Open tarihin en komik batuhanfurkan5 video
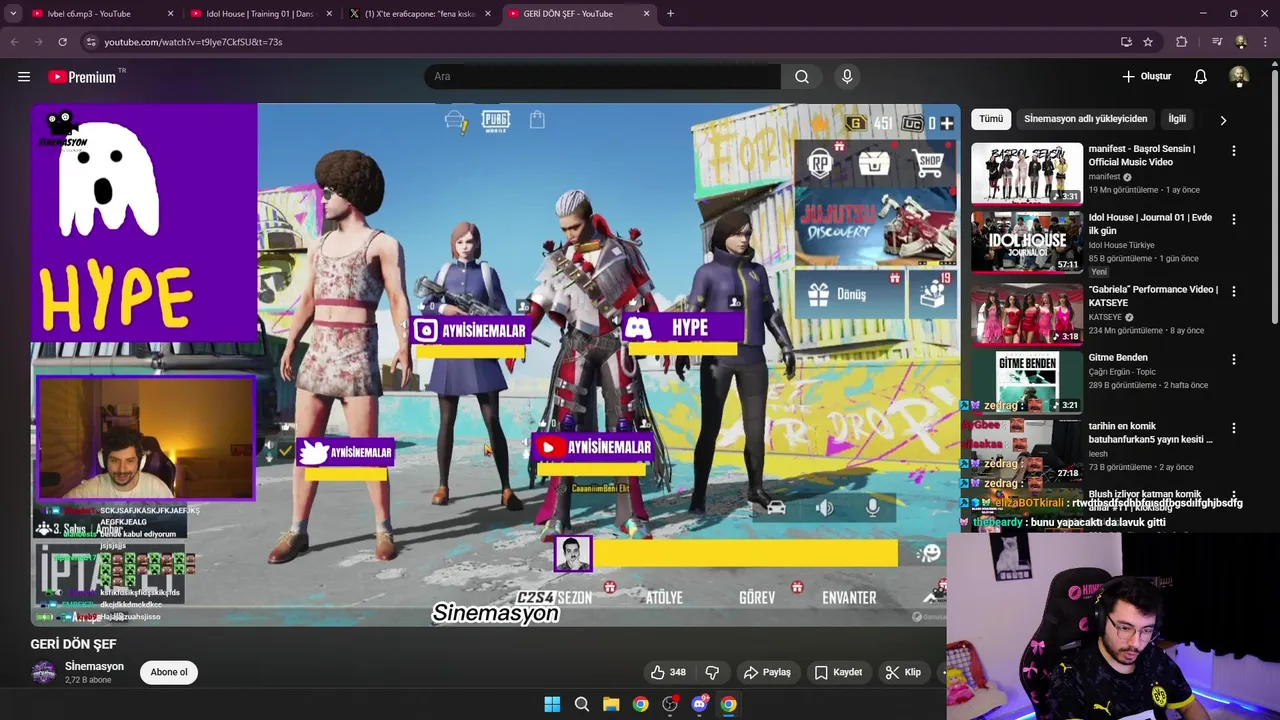The width and height of the screenshot is (1280, 720). pyautogui.click(x=1150, y=432)
